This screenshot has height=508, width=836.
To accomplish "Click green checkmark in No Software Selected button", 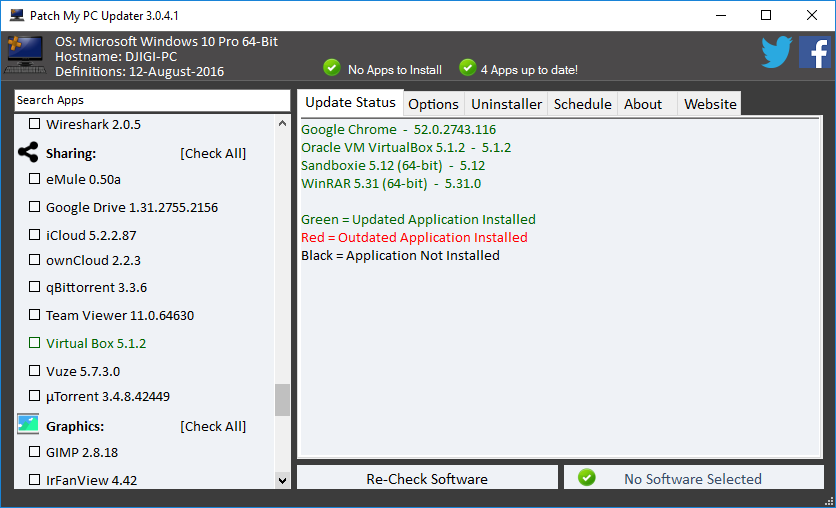I will (x=586, y=478).
